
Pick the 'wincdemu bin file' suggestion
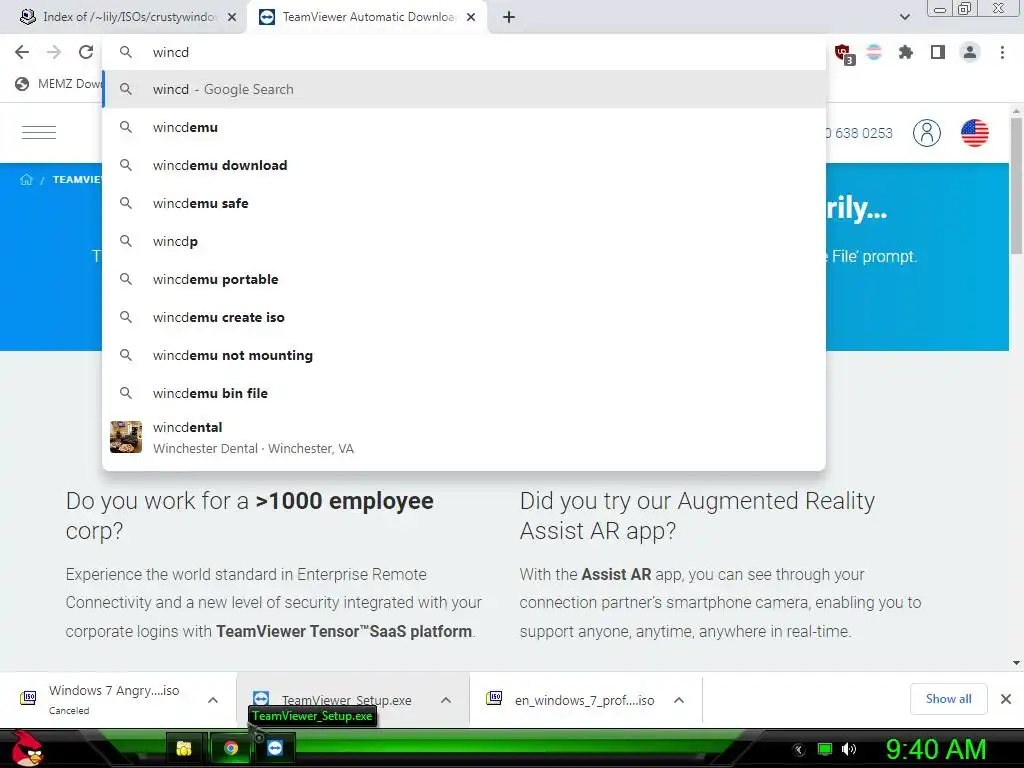(x=464, y=393)
